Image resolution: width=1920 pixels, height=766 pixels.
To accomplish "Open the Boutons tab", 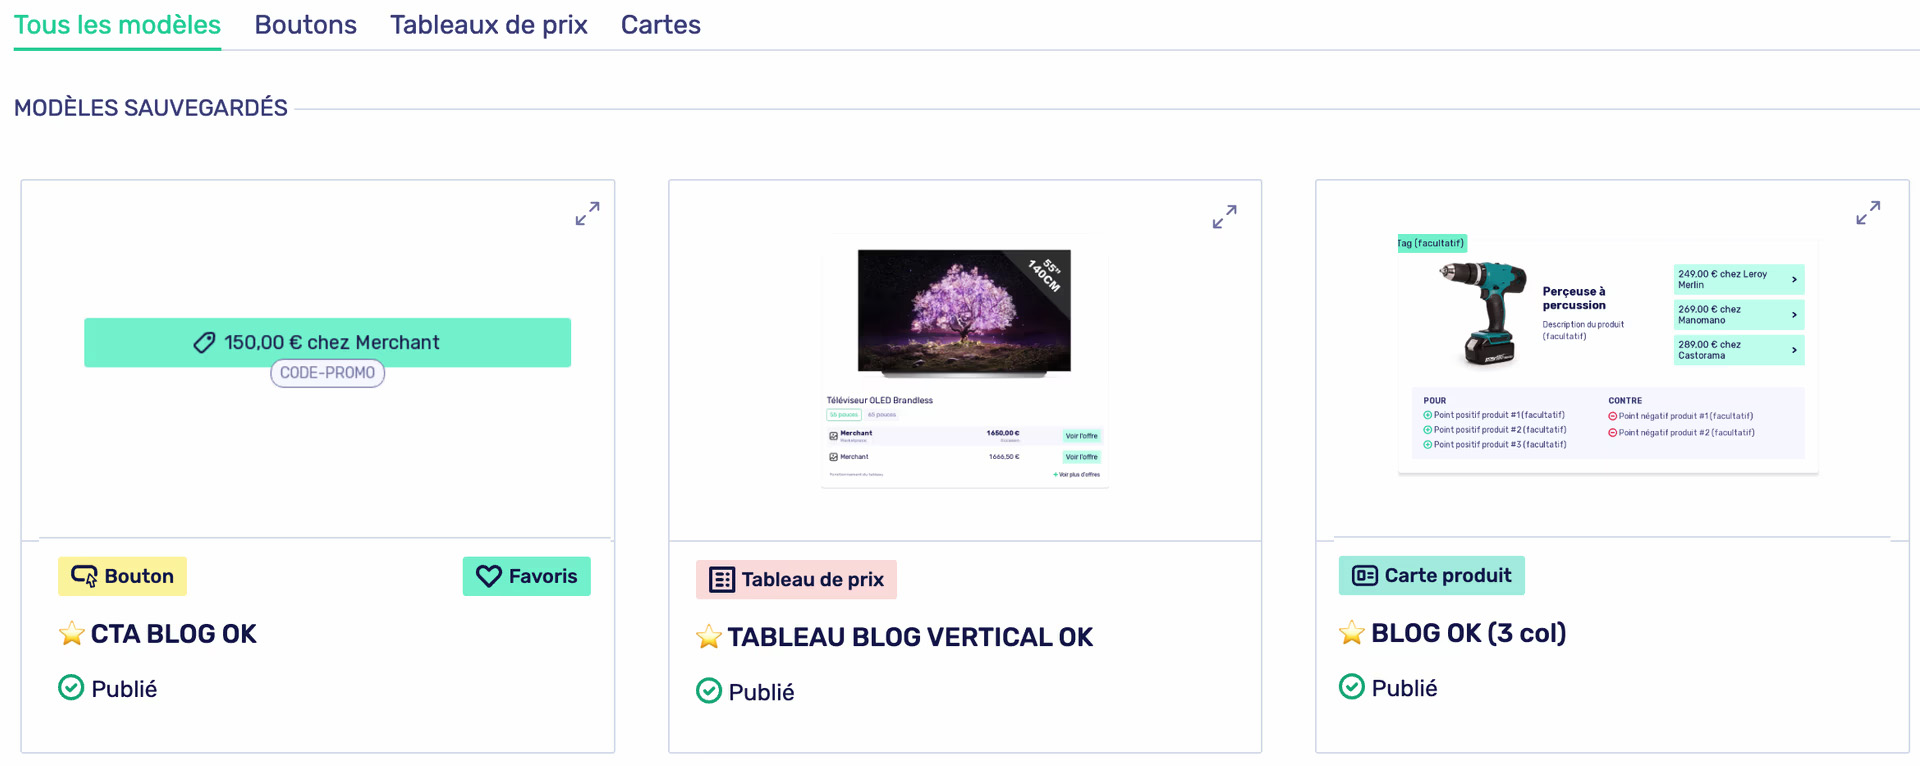I will coord(305,25).
